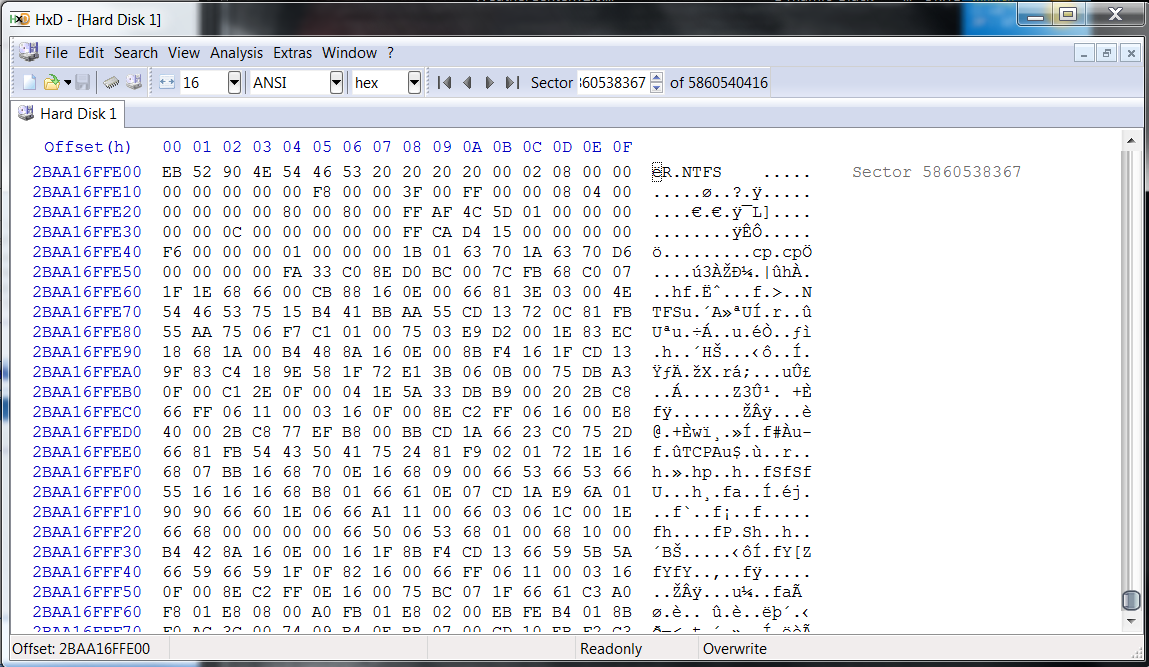Open the bytes-per-row 16 dropdown
The width and height of the screenshot is (1149, 667).
[234, 82]
